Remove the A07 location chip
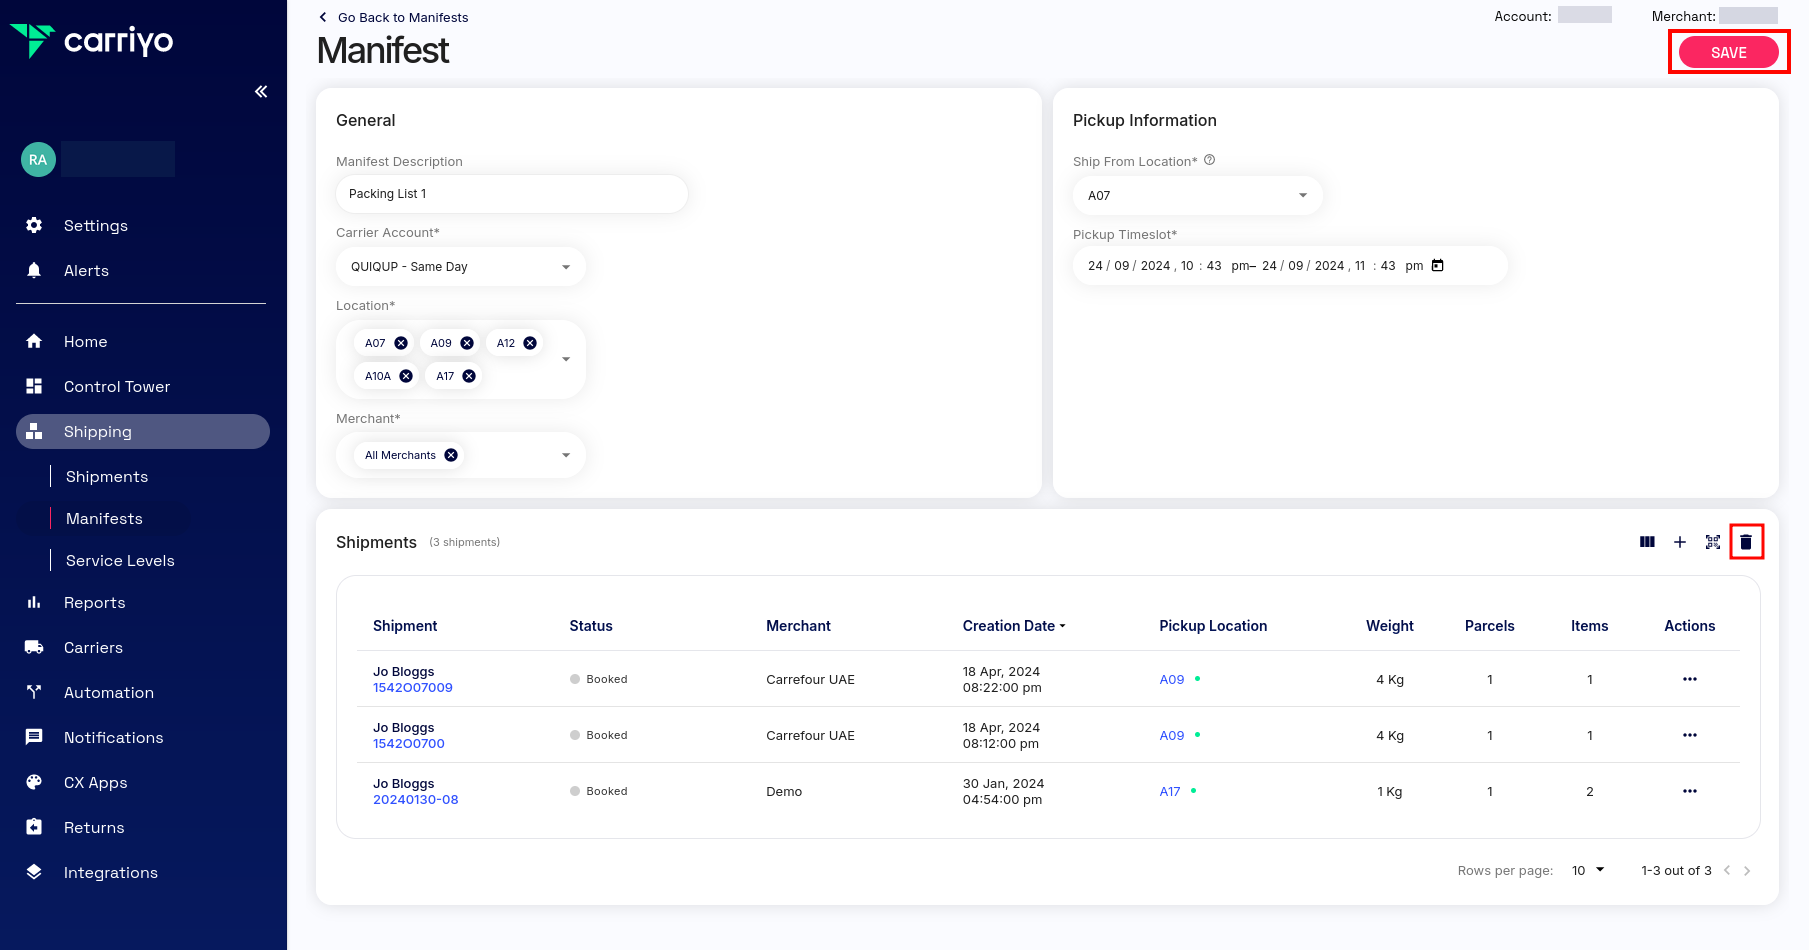Screen dimensions: 1809x950 [401, 343]
